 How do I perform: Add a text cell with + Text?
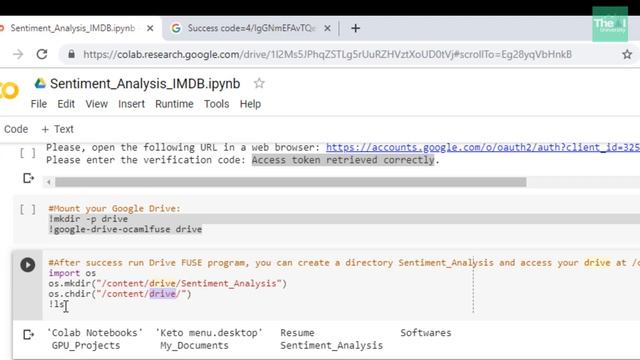(58, 129)
